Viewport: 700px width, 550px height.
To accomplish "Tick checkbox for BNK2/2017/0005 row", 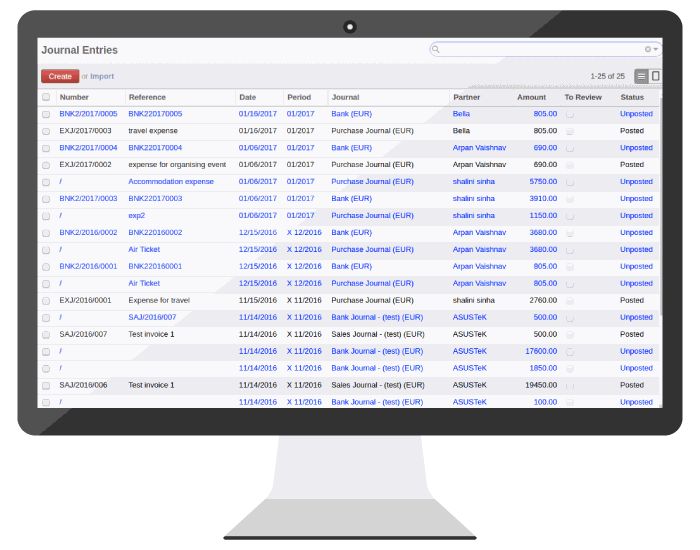I will pyautogui.click(x=46, y=114).
